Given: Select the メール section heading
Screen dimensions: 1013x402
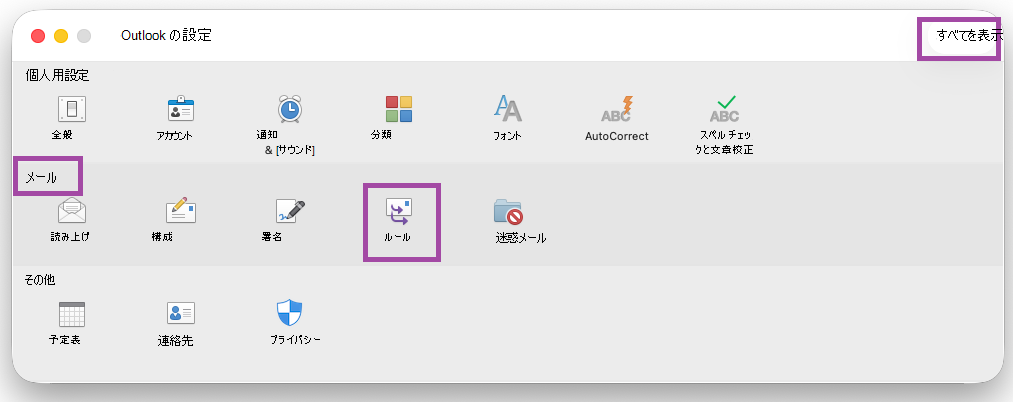Looking at the screenshot, I should click(x=41, y=178).
